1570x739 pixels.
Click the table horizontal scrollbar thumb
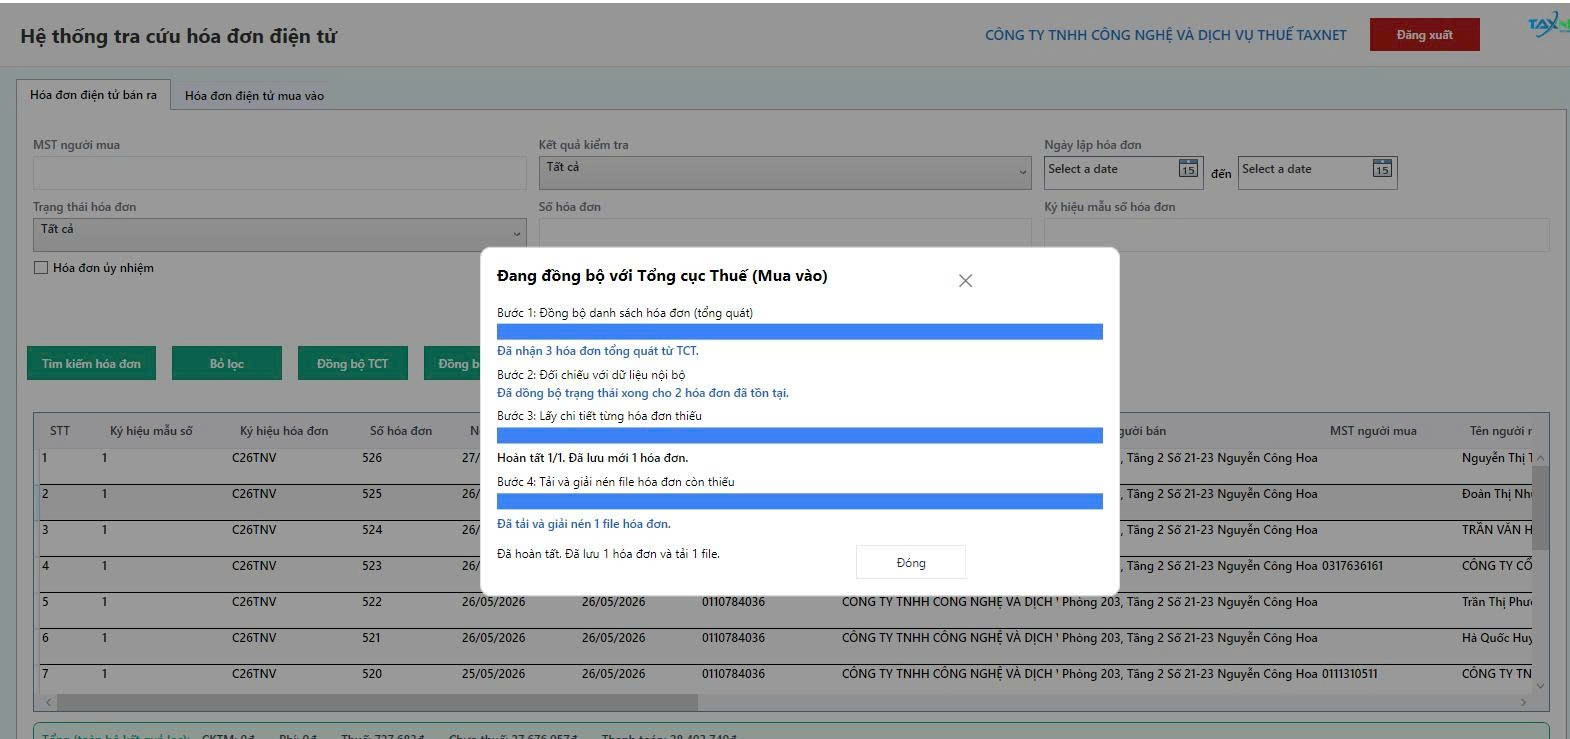[x=377, y=702]
